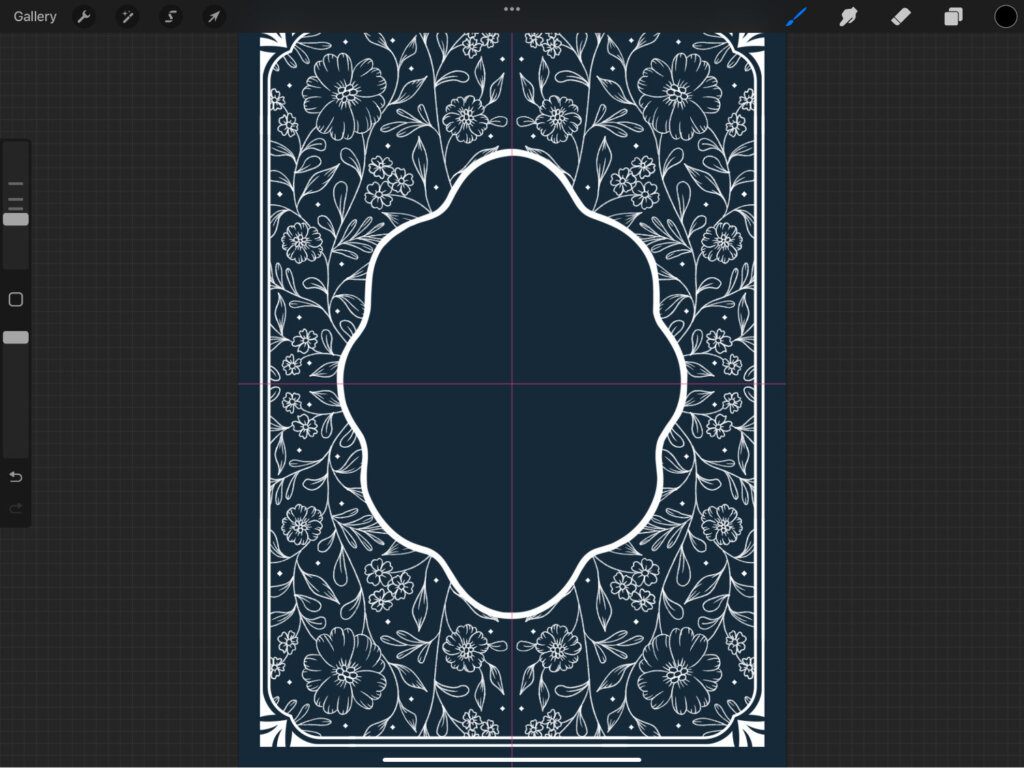Tap the large flower in canvas bottom-right

point(680,670)
